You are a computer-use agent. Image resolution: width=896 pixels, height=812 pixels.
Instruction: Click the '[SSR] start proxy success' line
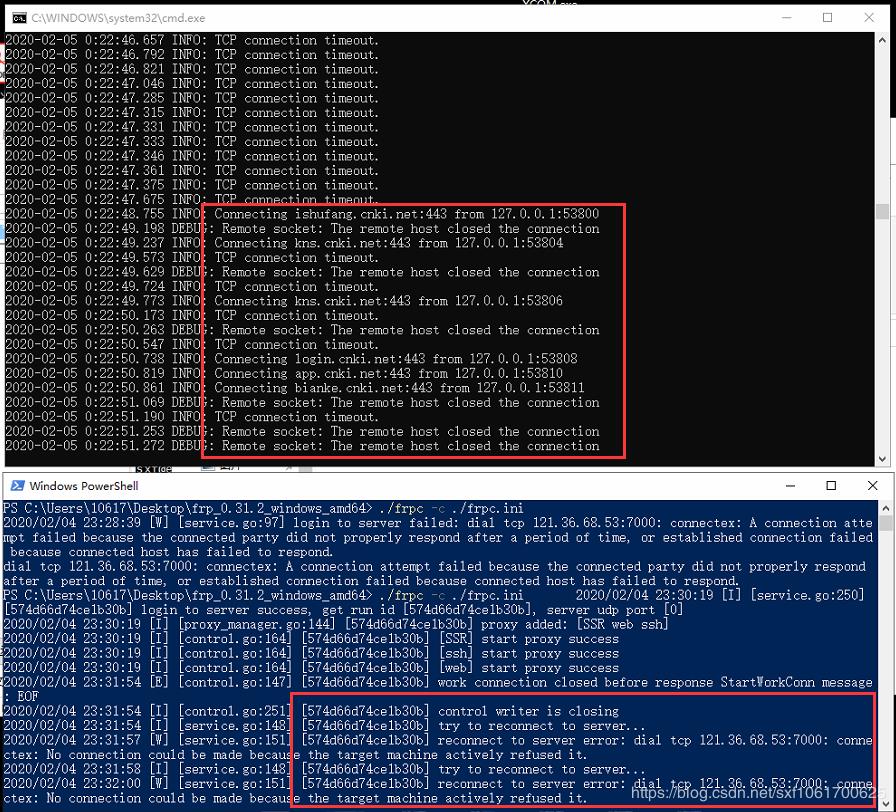[x=529, y=639]
